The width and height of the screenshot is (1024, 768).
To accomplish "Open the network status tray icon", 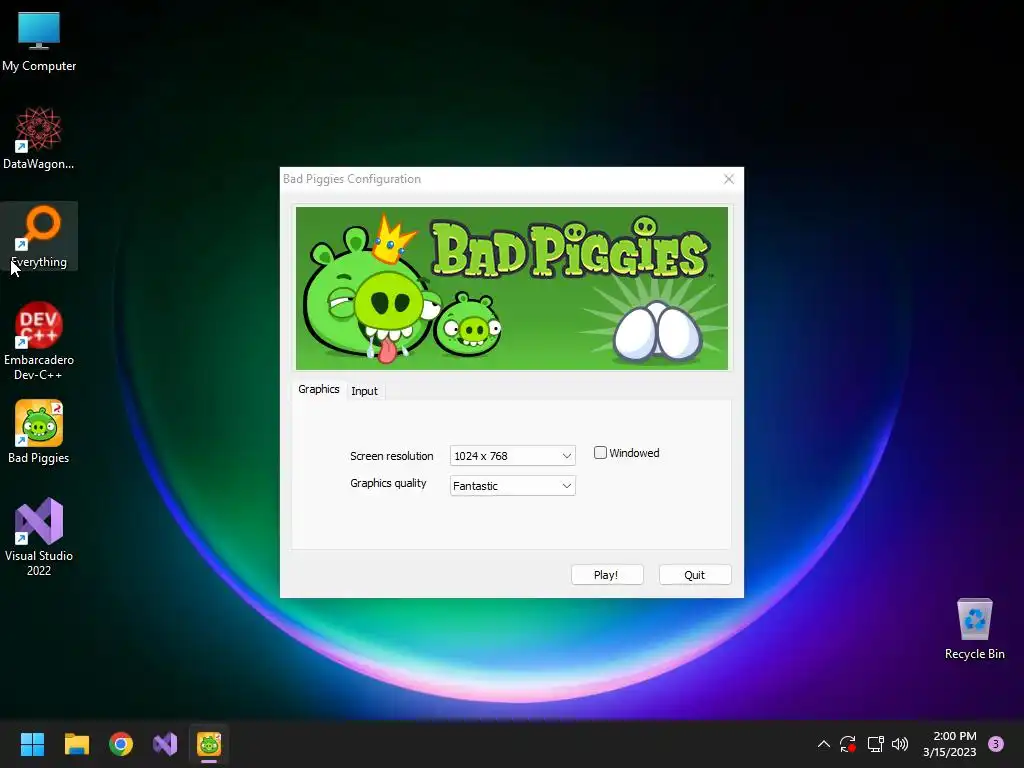I will (x=875, y=744).
